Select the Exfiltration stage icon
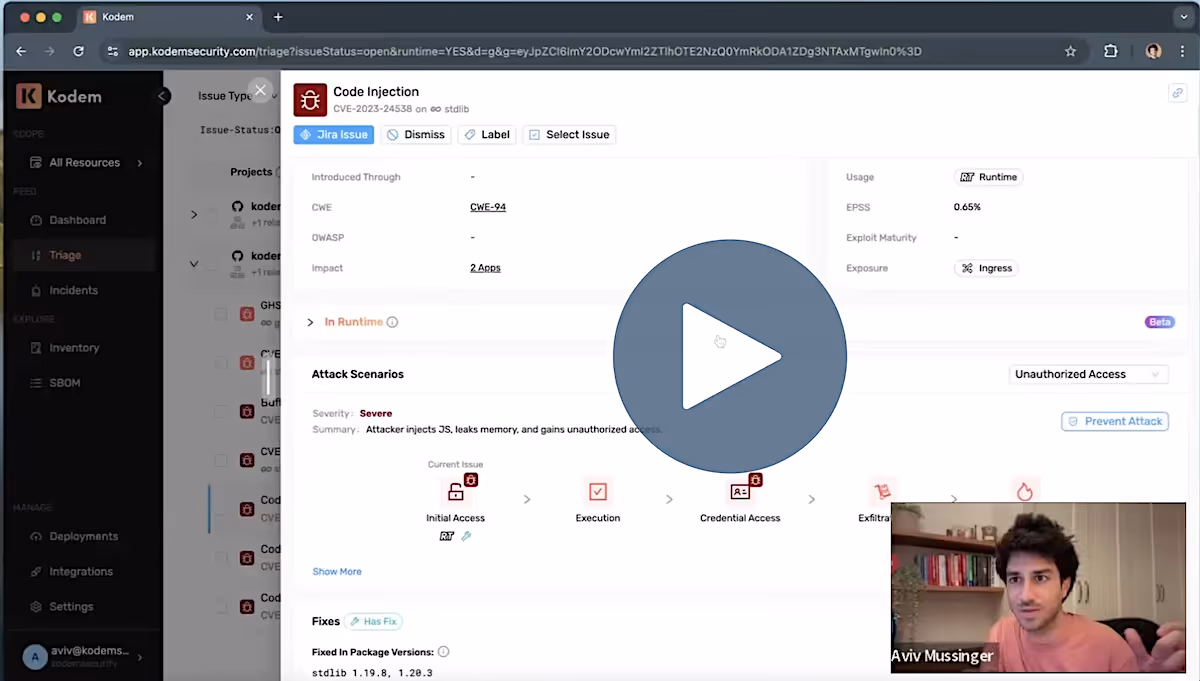The image size is (1200, 681). (882, 492)
